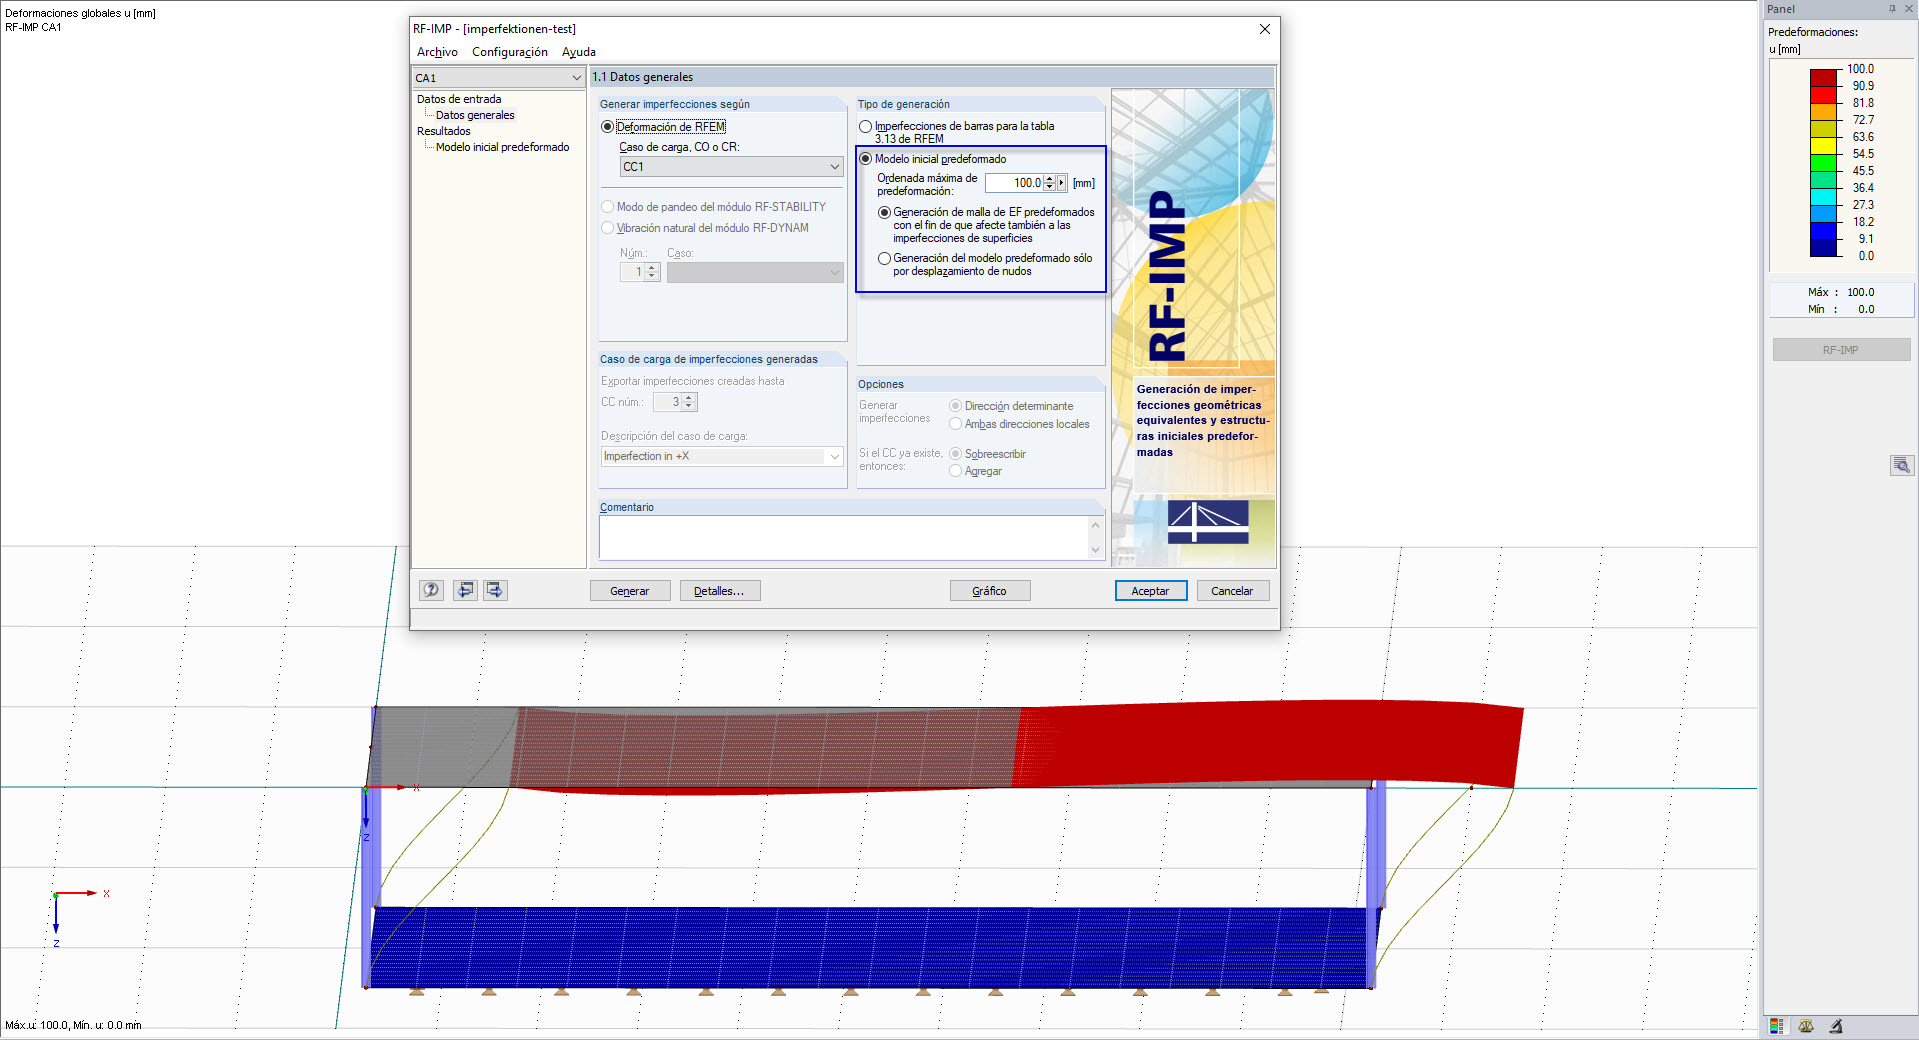Click the magnifier options icon in the Panel
This screenshot has height=1040, width=1919.
pyautogui.click(x=1901, y=465)
